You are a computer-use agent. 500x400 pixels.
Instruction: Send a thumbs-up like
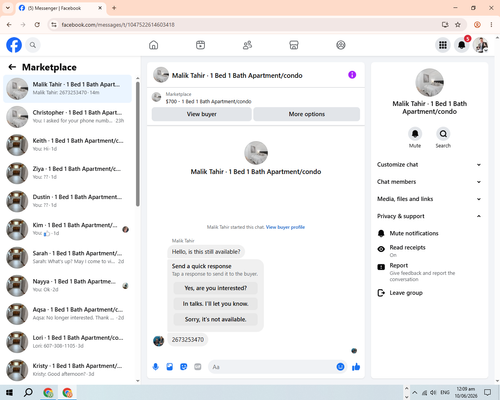pyautogui.click(x=356, y=367)
